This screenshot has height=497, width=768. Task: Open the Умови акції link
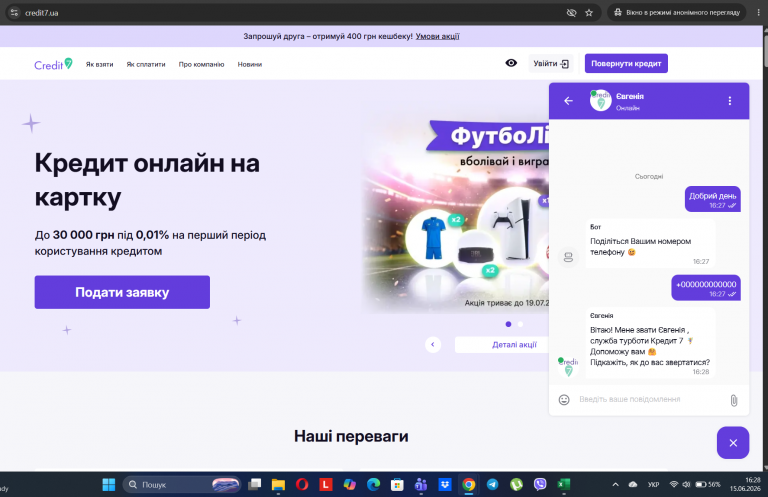437,36
